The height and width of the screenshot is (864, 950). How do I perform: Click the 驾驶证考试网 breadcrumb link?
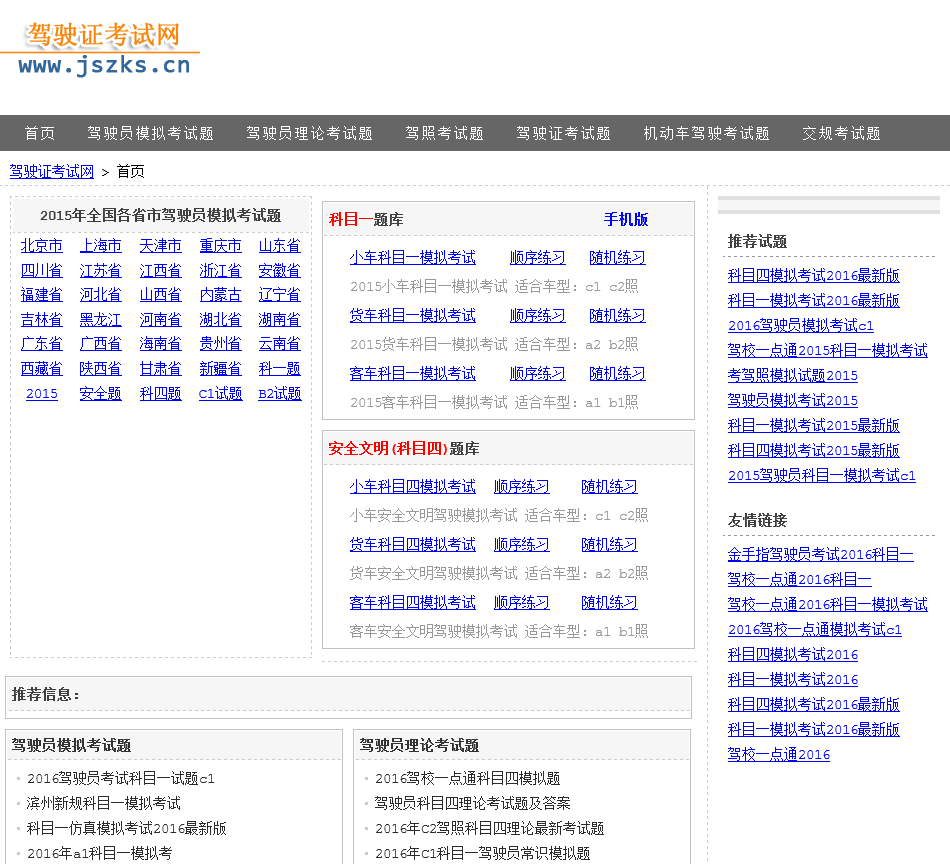point(52,171)
